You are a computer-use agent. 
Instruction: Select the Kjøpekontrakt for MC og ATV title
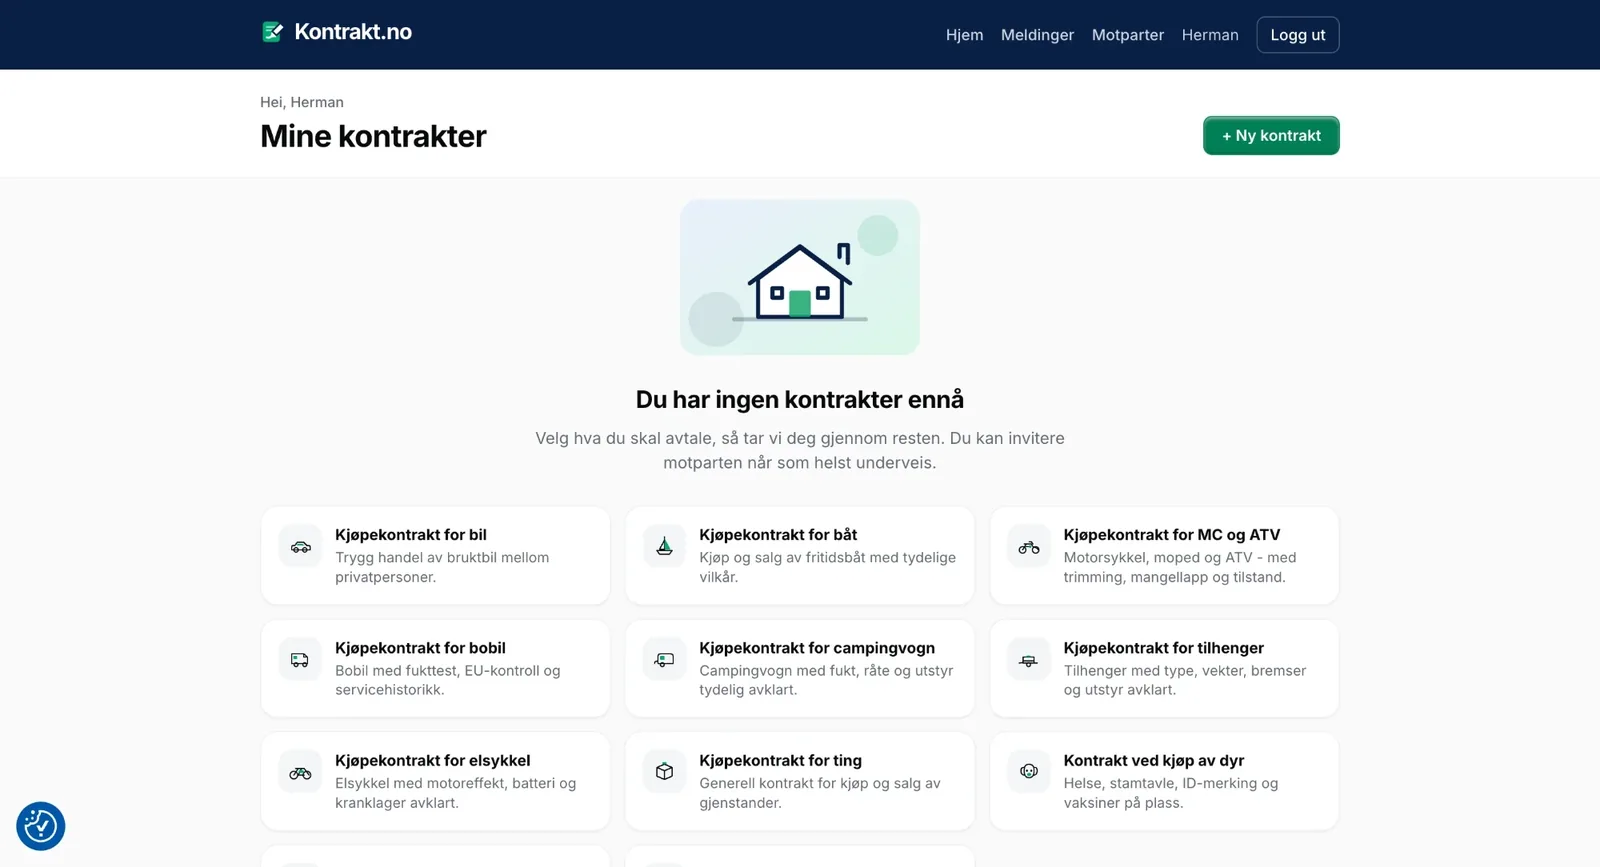1172,535
